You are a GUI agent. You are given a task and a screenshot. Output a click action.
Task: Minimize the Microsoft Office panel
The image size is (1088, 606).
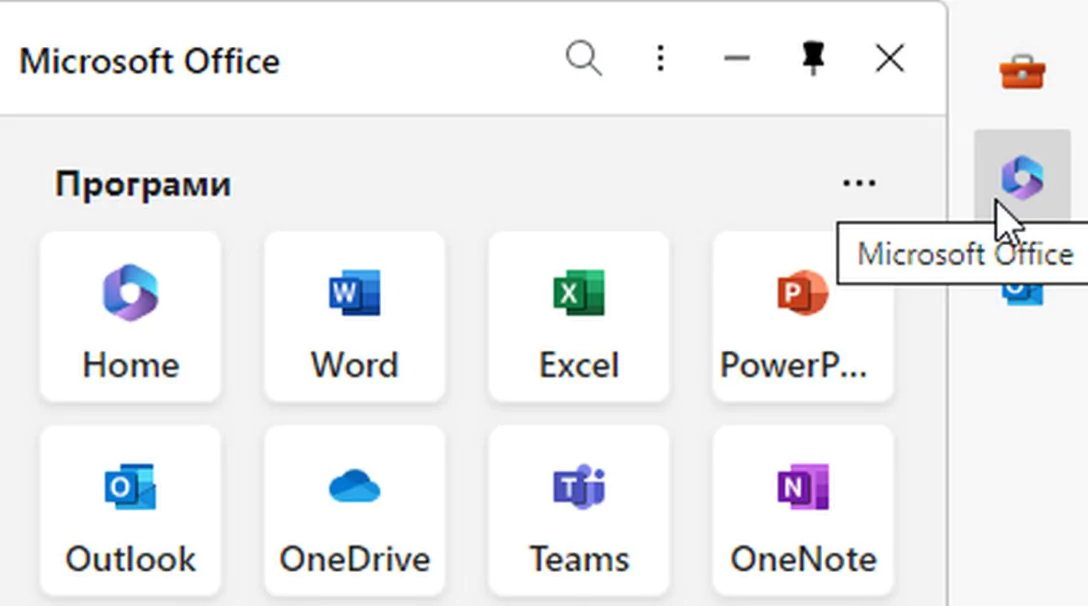737,59
